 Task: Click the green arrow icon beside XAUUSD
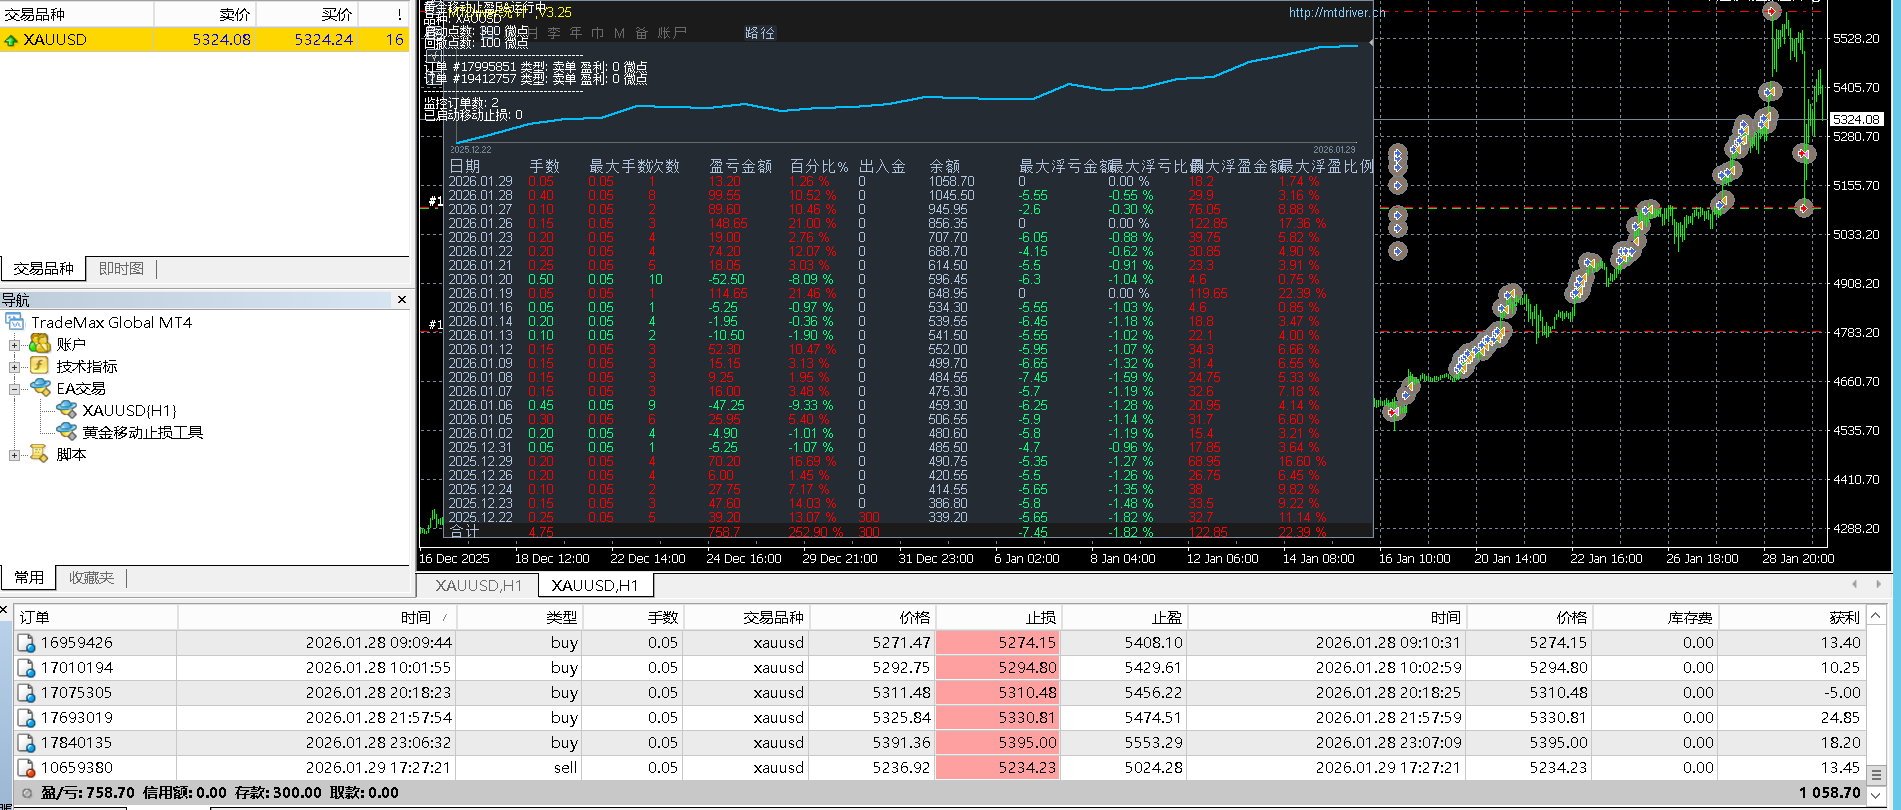(11, 40)
